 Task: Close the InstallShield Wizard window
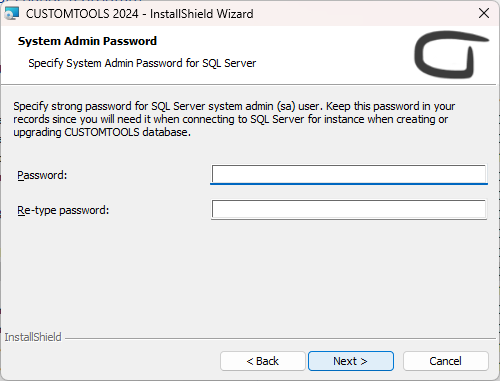(484, 13)
